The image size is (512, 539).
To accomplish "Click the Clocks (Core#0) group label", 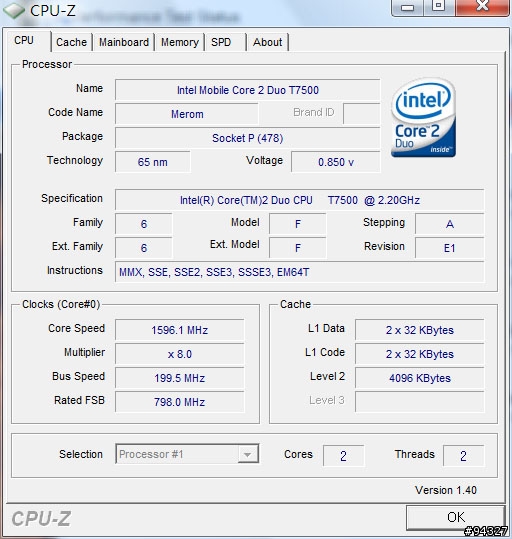I will click(61, 304).
